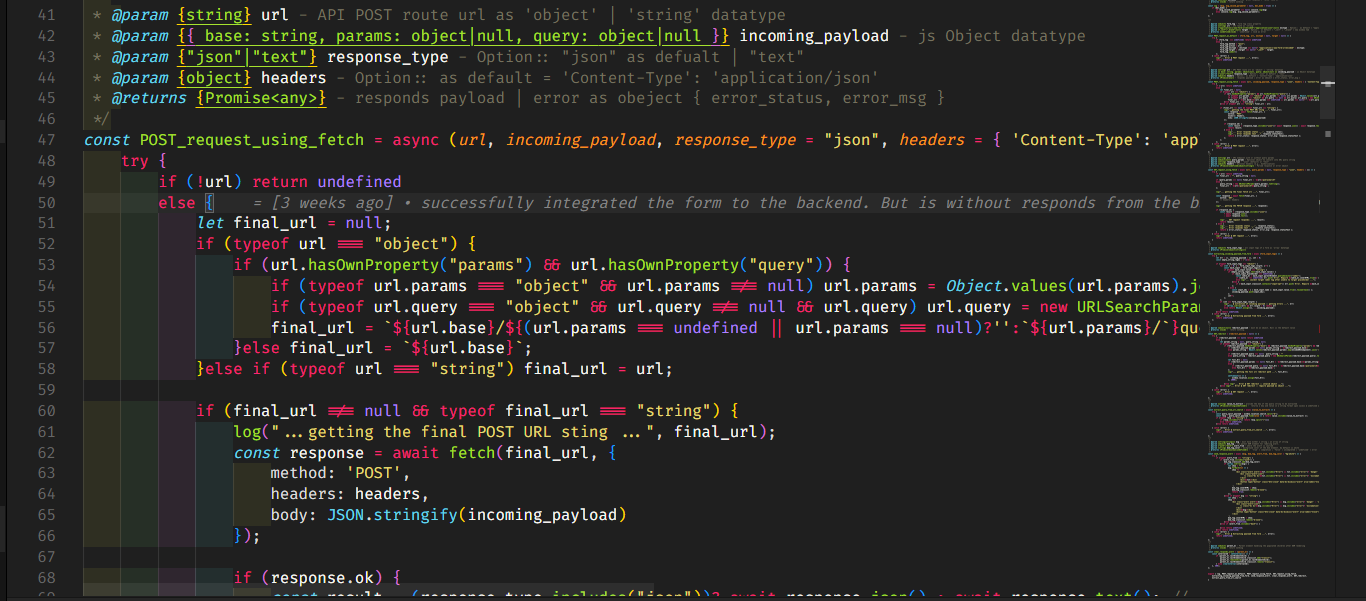Click the 'response.ok' condition on line 68
Image resolution: width=1366 pixels, height=601 pixels.
[326, 578]
